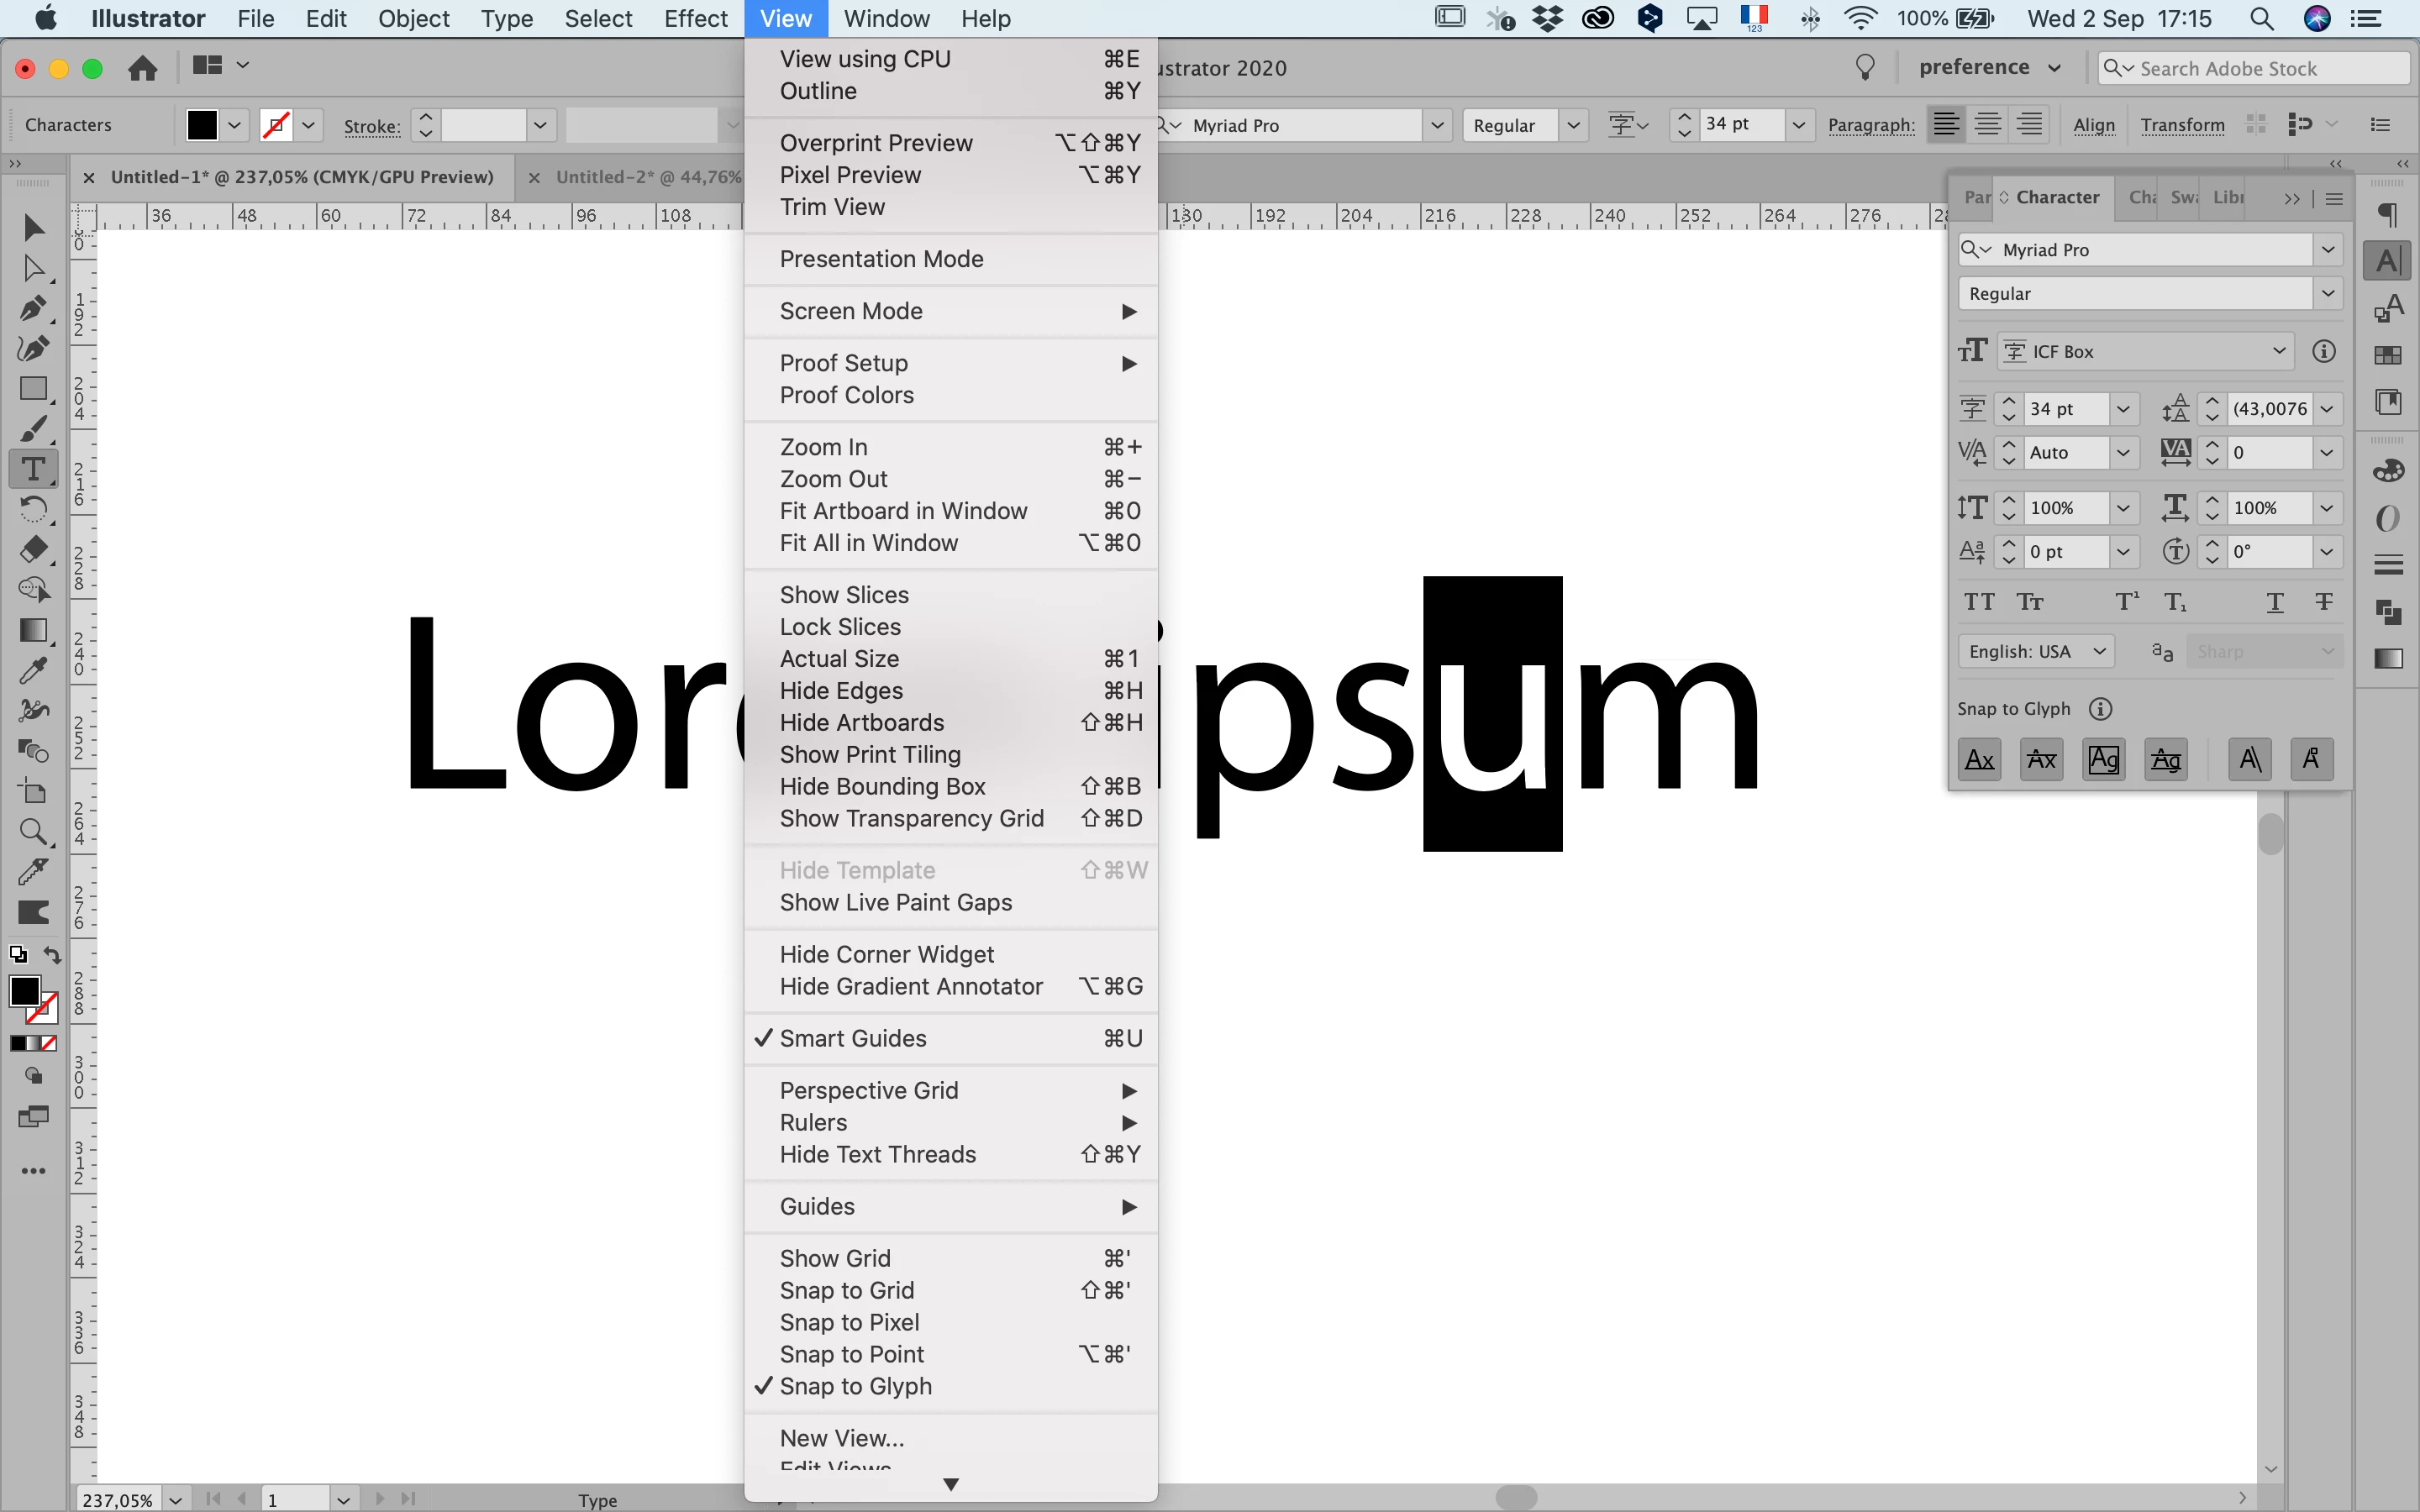The height and width of the screenshot is (1512, 2420).
Task: Click the Align link in control bar
Action: (x=2093, y=125)
